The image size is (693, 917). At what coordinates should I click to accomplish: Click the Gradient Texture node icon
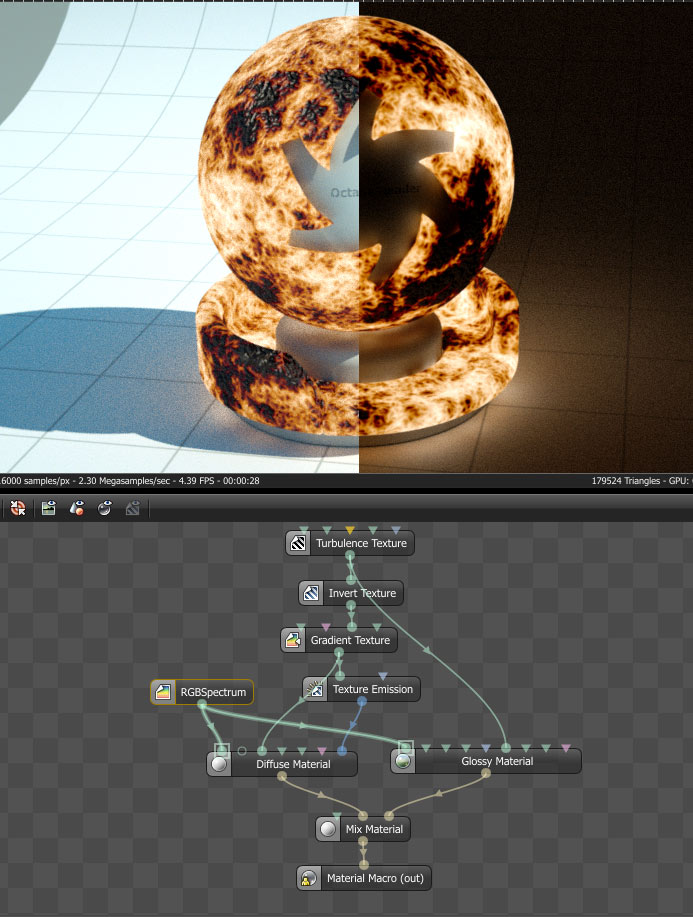[x=293, y=640]
